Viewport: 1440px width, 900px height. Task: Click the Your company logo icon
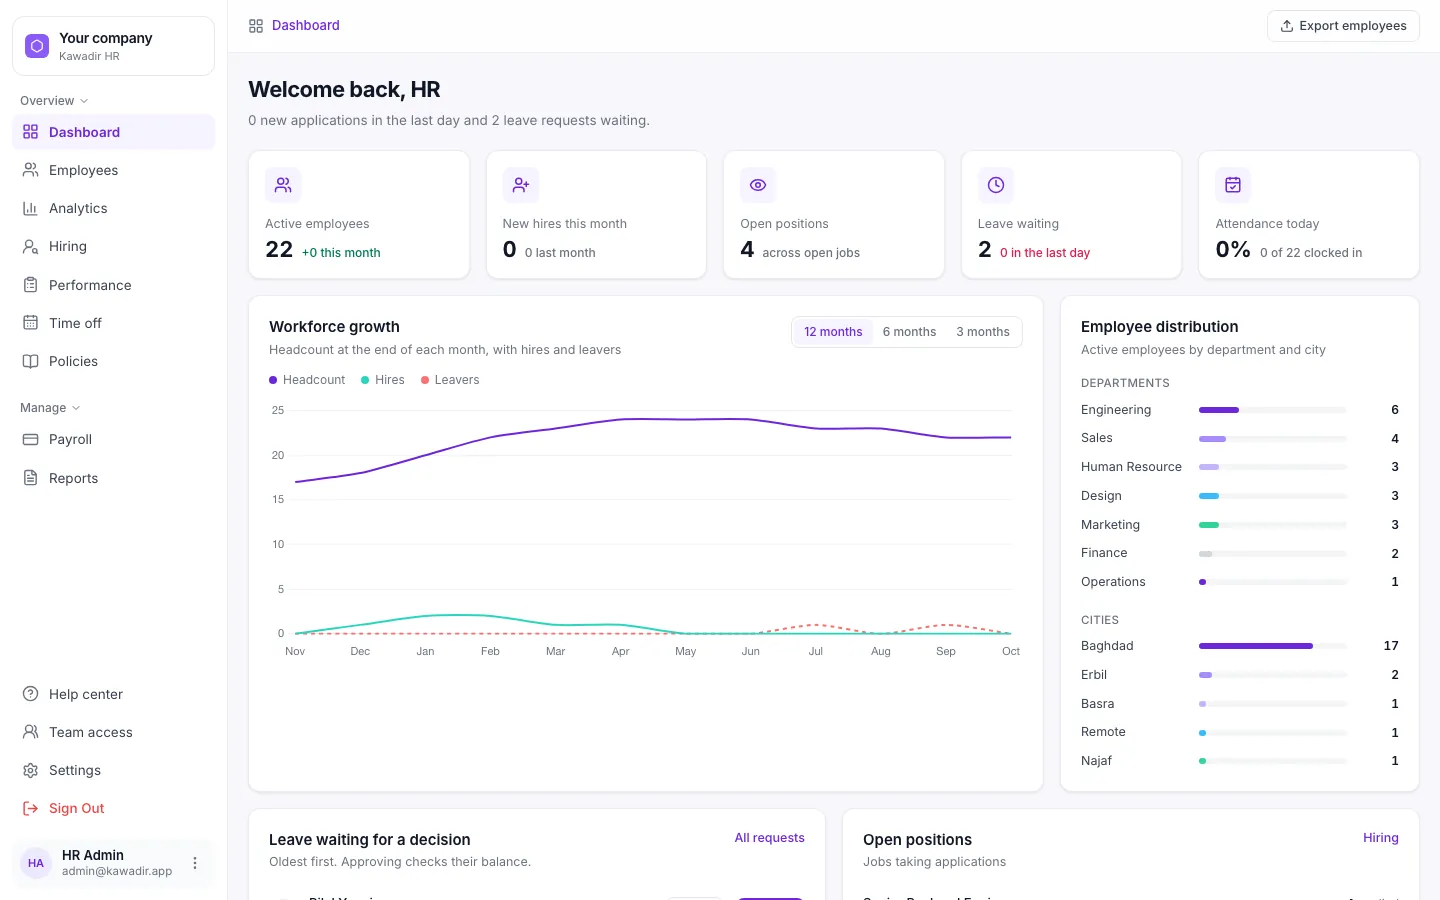(37, 46)
